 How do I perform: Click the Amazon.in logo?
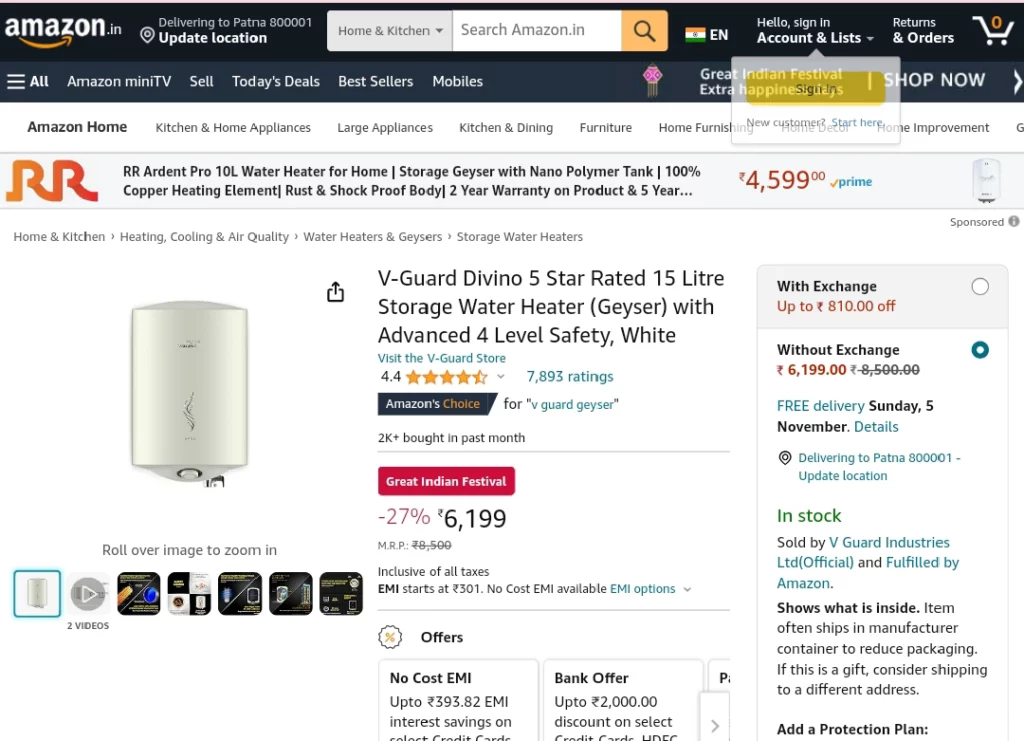pyautogui.click(x=63, y=30)
